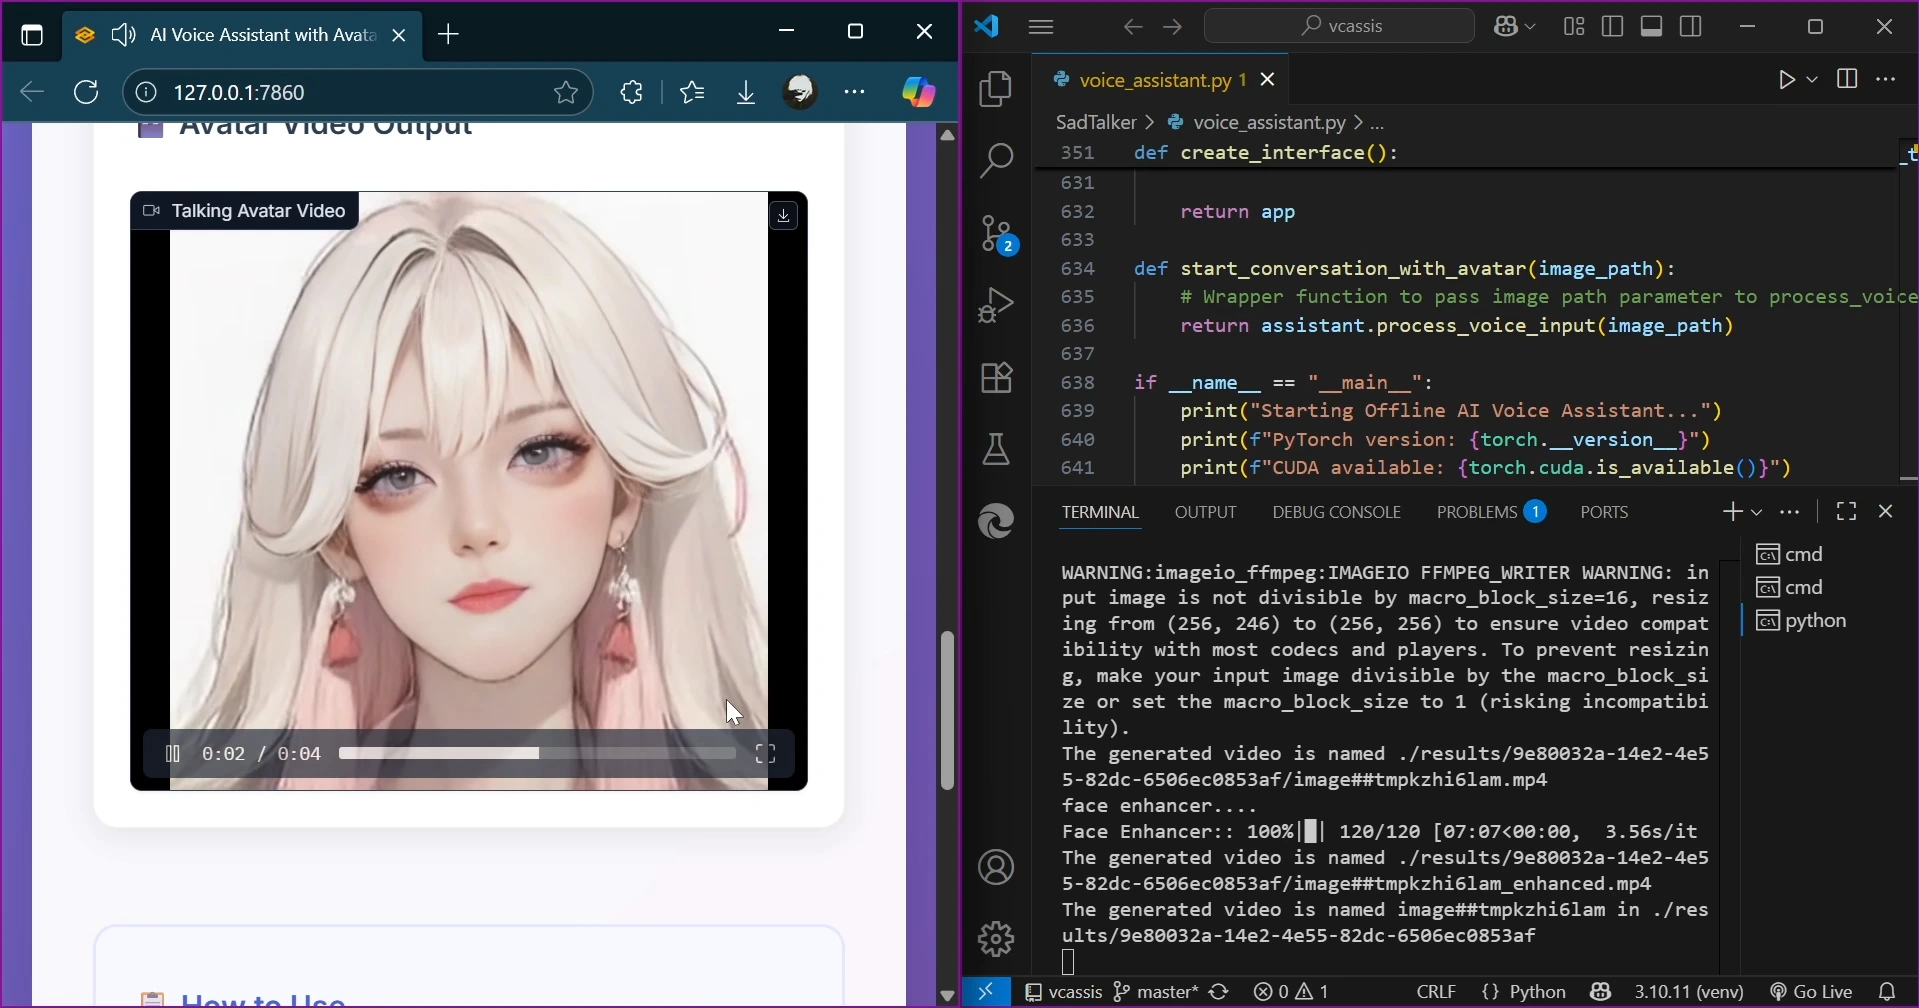Click the vcassis repository status item

[1064, 992]
